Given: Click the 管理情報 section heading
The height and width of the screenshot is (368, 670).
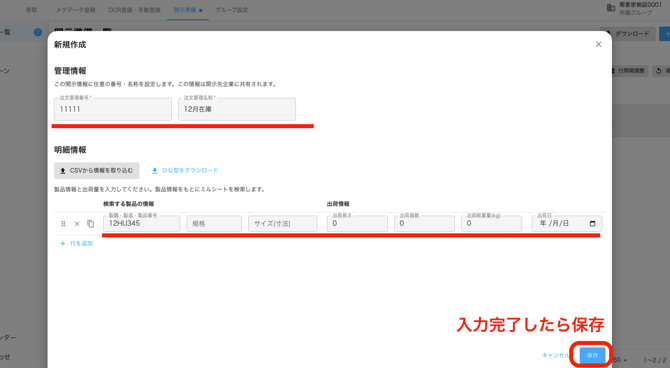Looking at the screenshot, I should [x=70, y=71].
